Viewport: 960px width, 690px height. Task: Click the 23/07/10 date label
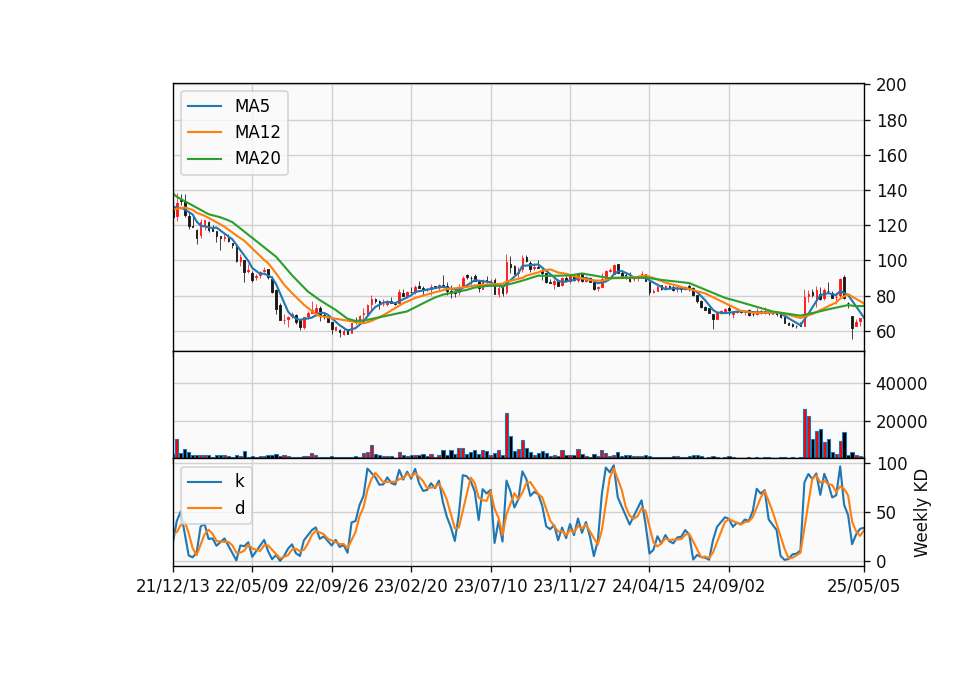[x=490, y=587]
